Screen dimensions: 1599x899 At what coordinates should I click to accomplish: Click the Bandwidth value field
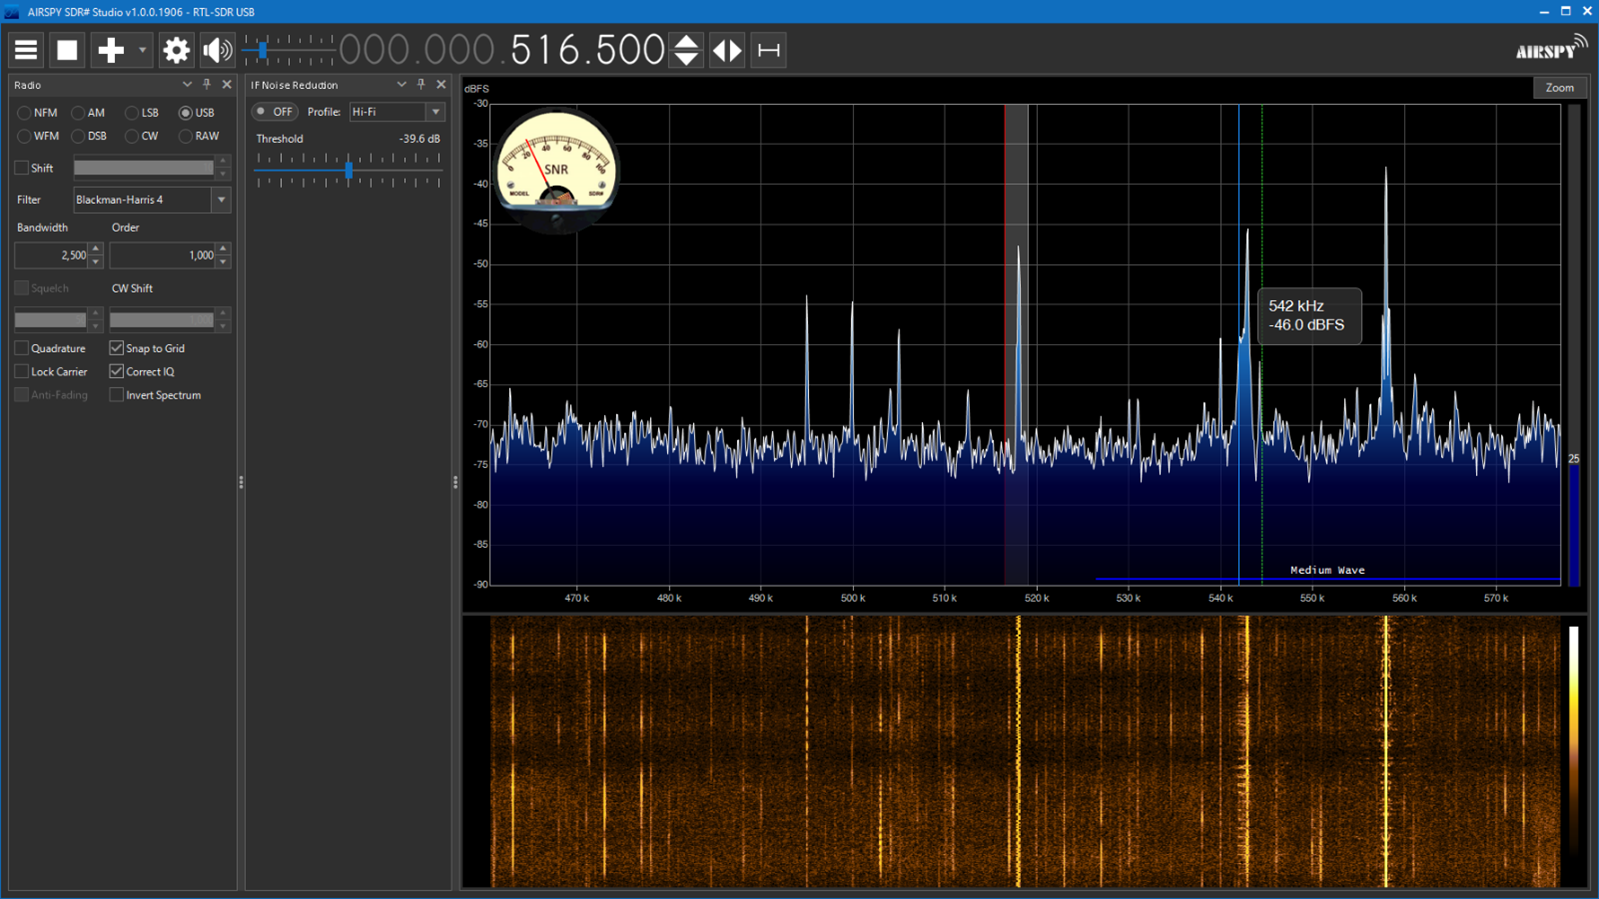[x=51, y=256]
